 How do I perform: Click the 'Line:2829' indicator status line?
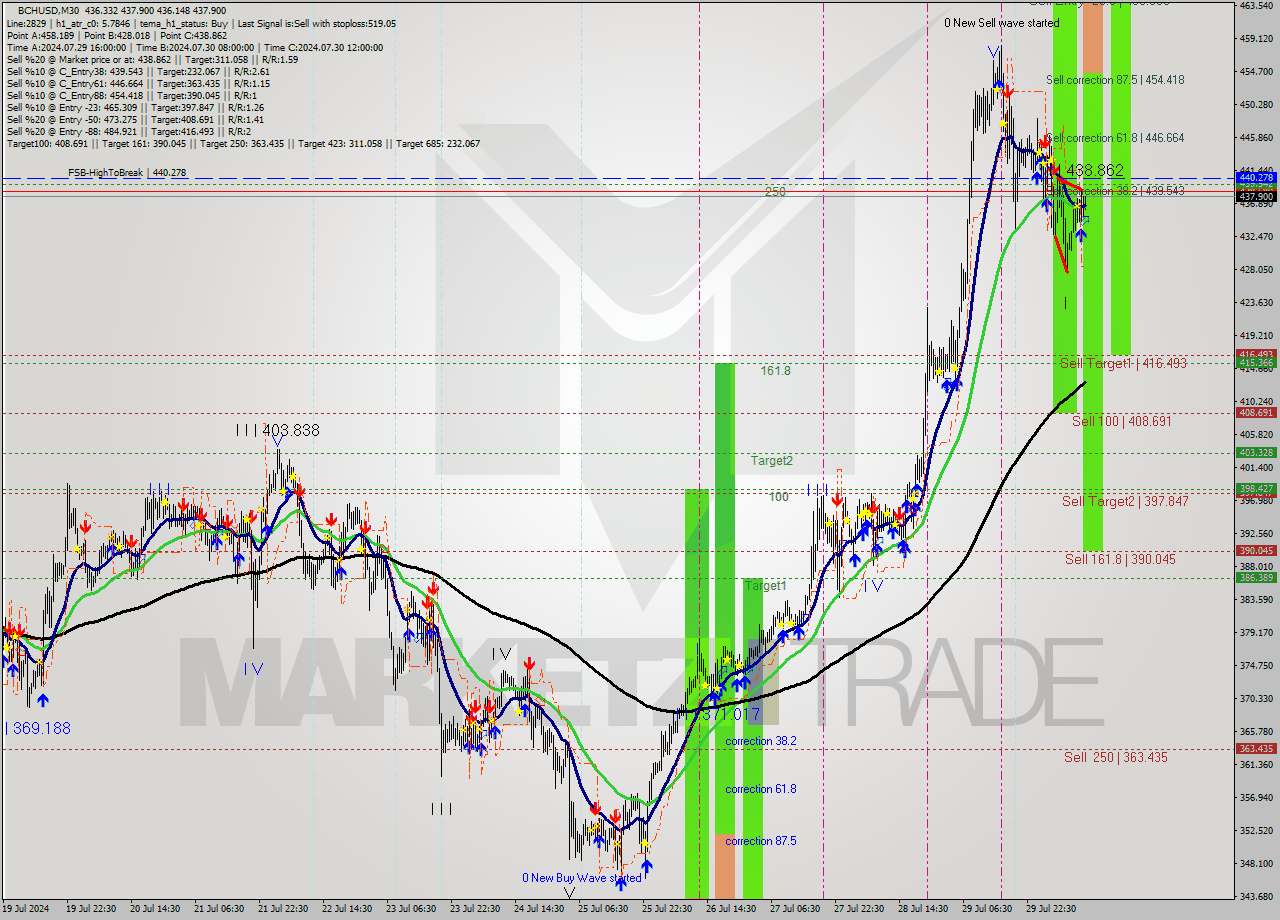(x=200, y=23)
